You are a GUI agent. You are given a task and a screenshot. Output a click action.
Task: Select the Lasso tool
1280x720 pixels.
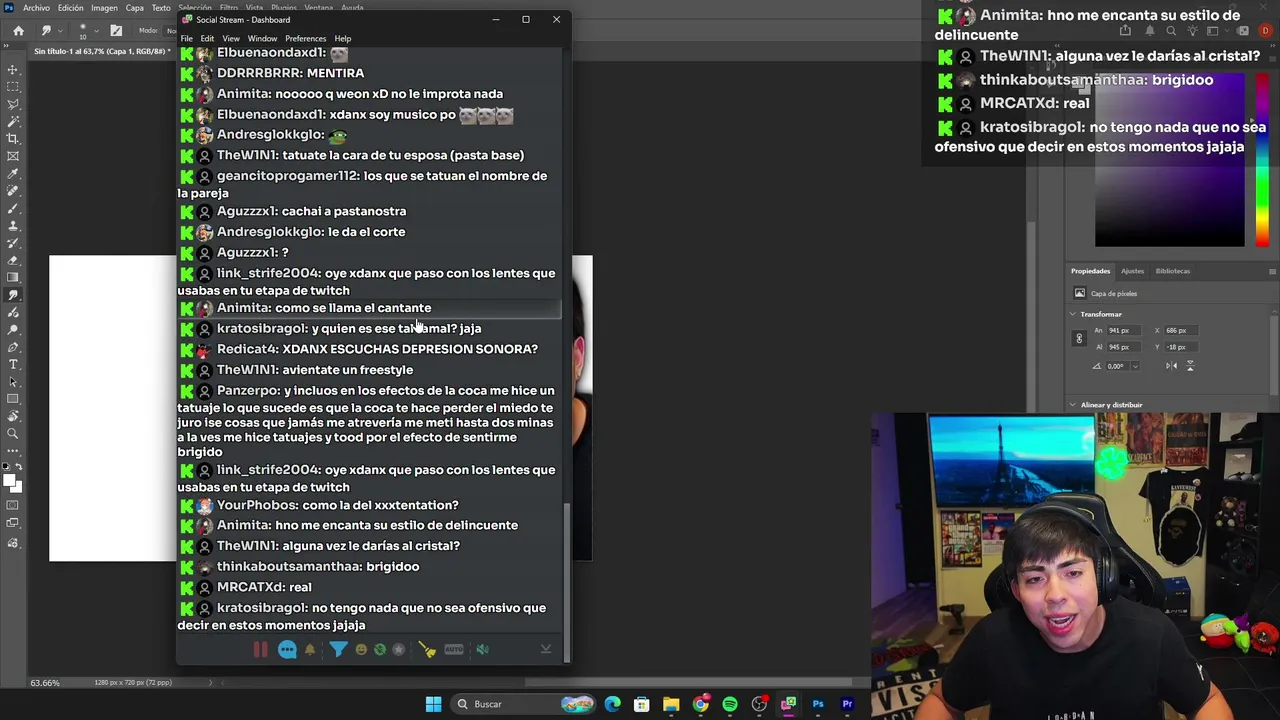(13, 104)
